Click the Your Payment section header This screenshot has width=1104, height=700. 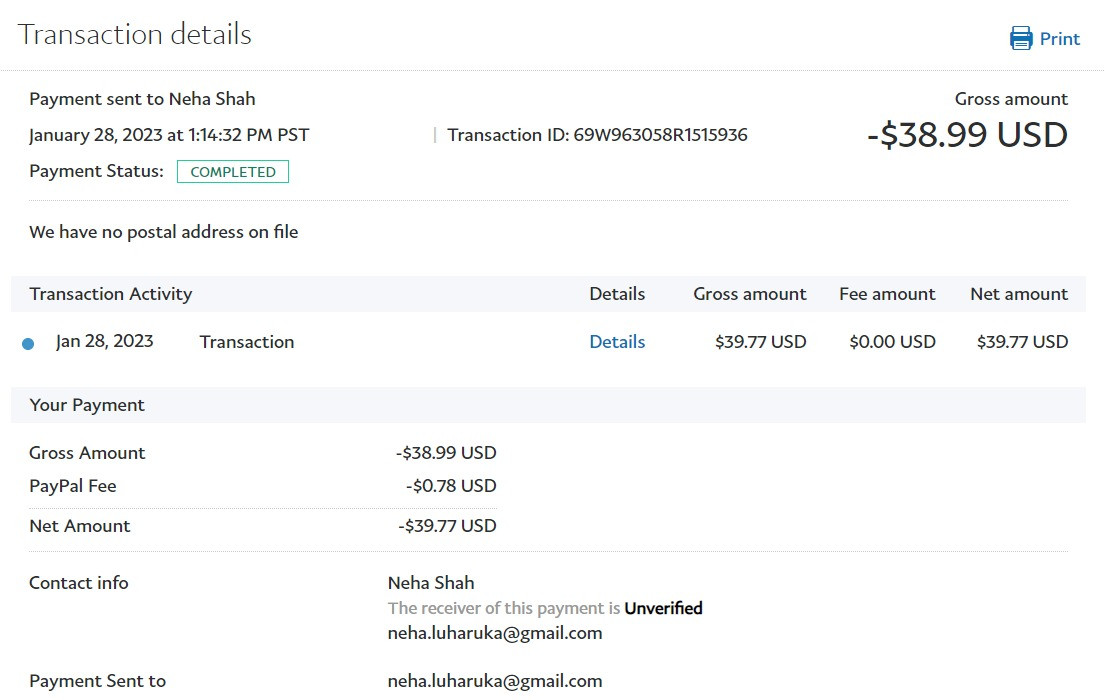click(87, 405)
